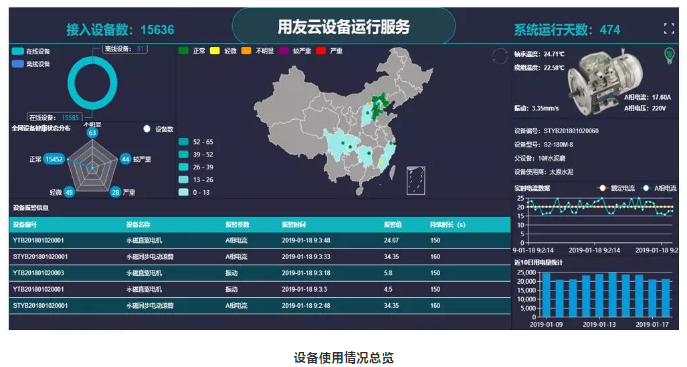
Task: Click the green lightbulb icon above the motor
Action: pos(669,56)
